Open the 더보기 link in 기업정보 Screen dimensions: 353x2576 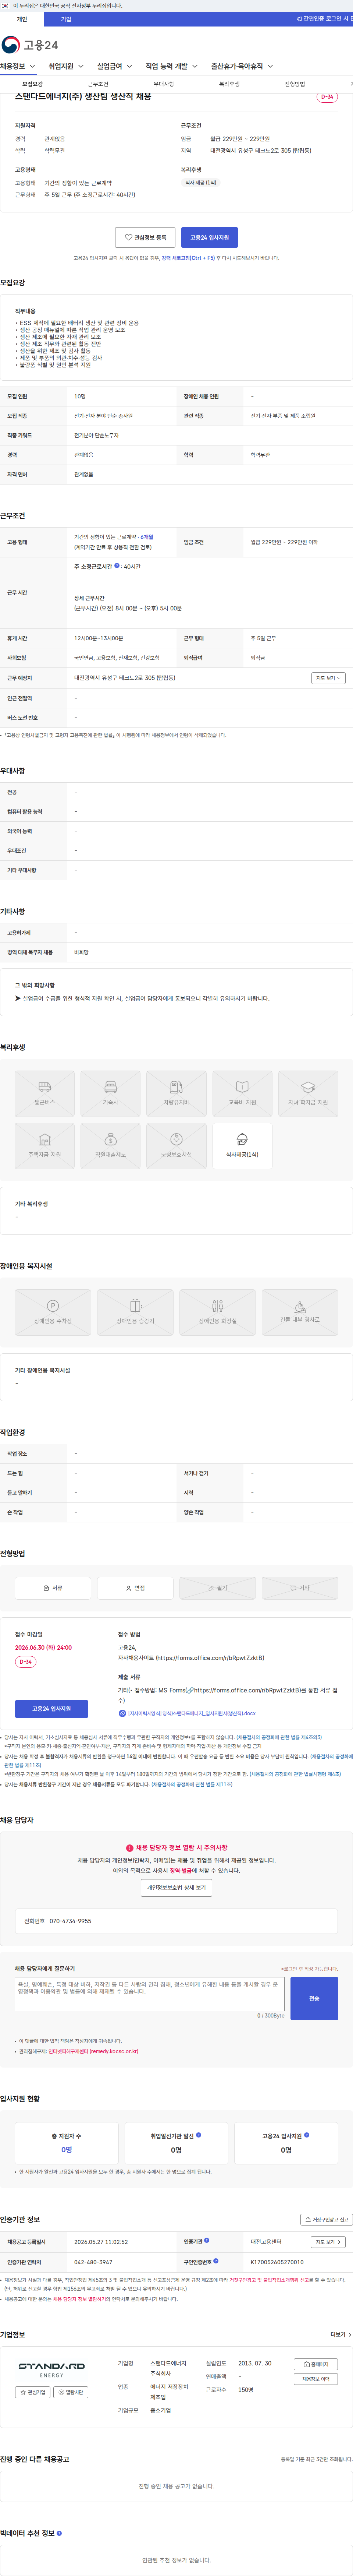[341, 2335]
